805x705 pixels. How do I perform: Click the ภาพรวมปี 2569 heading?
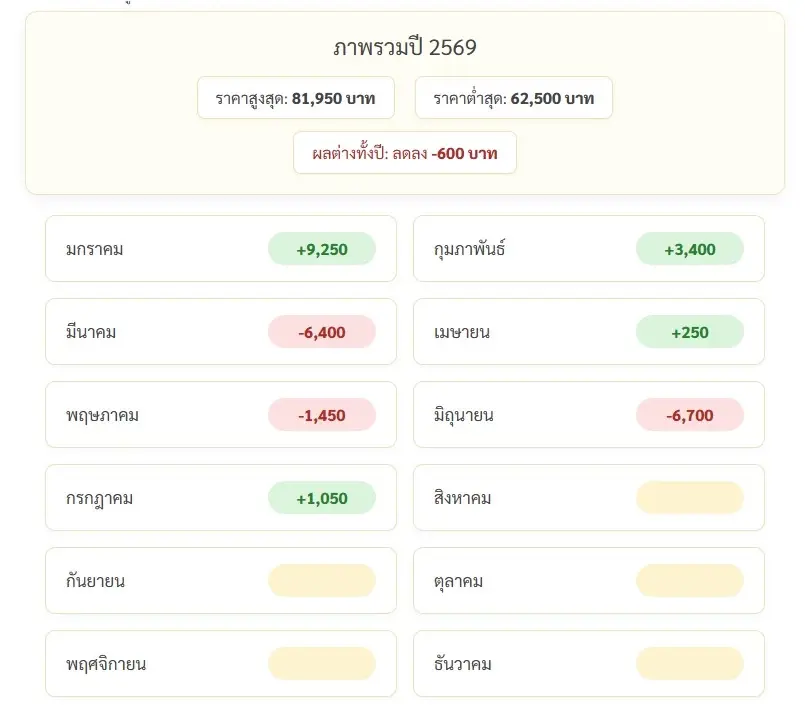coord(405,47)
